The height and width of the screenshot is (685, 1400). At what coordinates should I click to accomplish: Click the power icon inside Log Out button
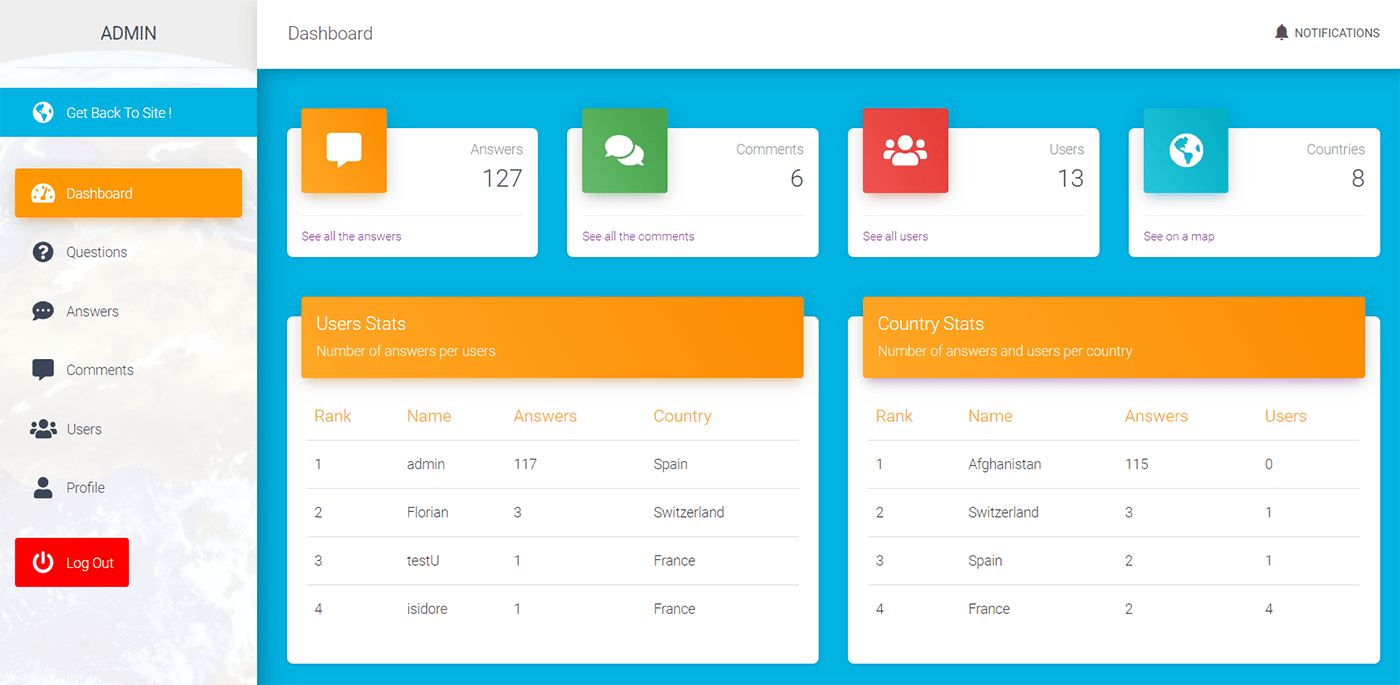41,562
